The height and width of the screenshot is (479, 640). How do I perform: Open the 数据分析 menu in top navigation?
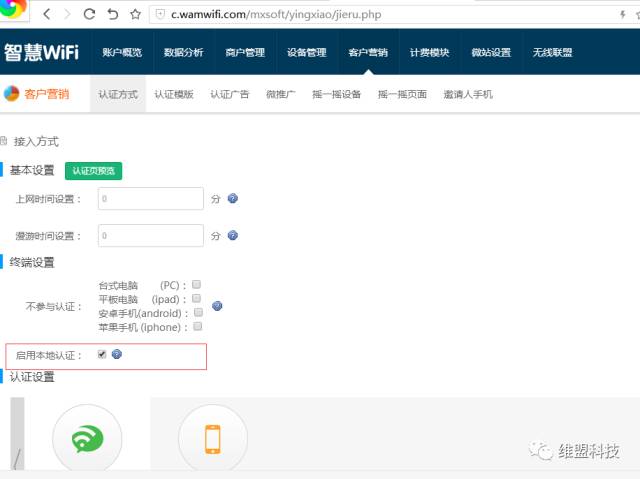point(183,52)
